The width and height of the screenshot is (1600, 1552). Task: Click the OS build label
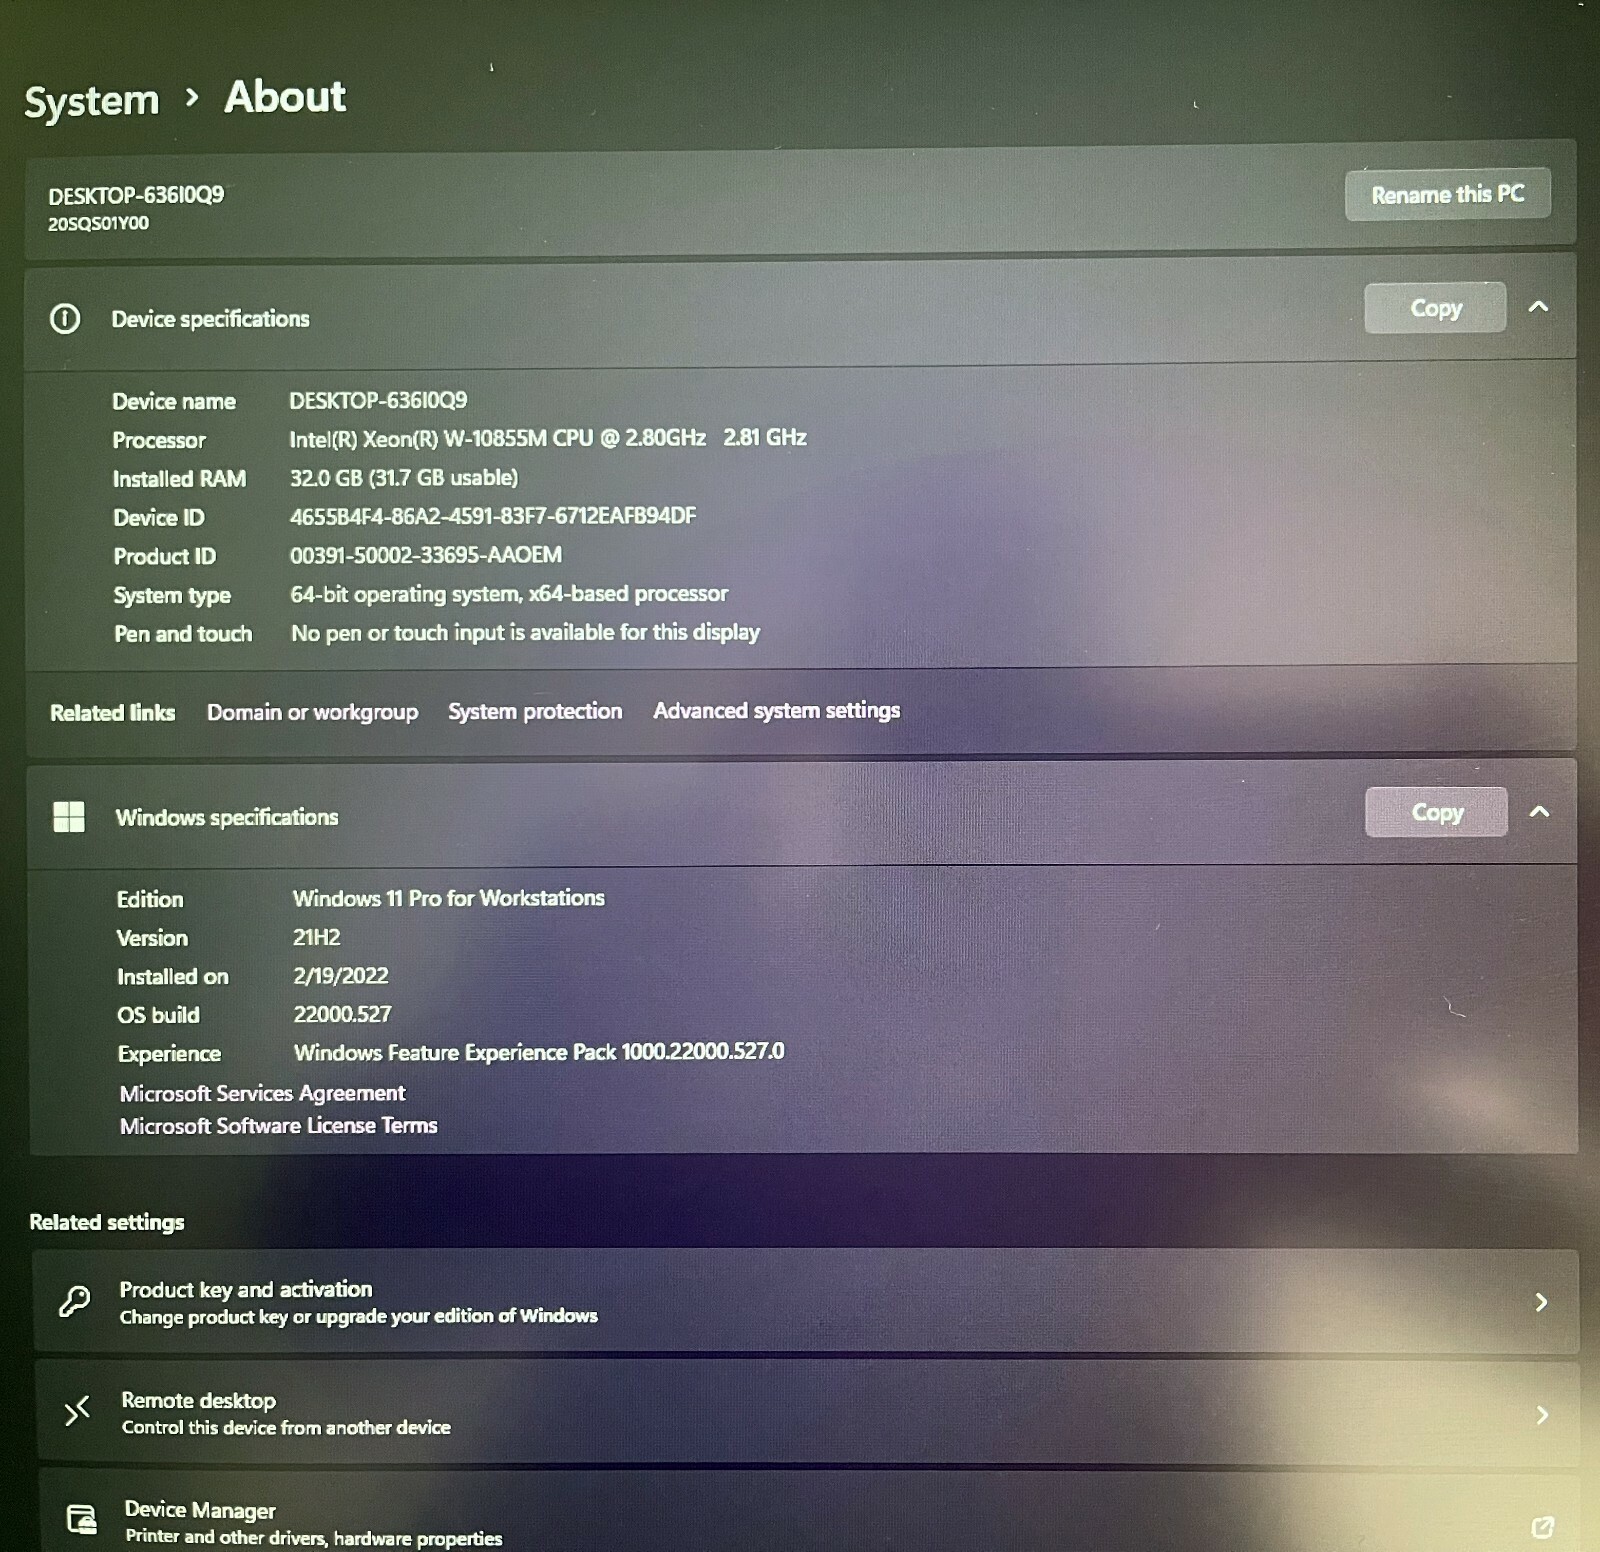(158, 1015)
